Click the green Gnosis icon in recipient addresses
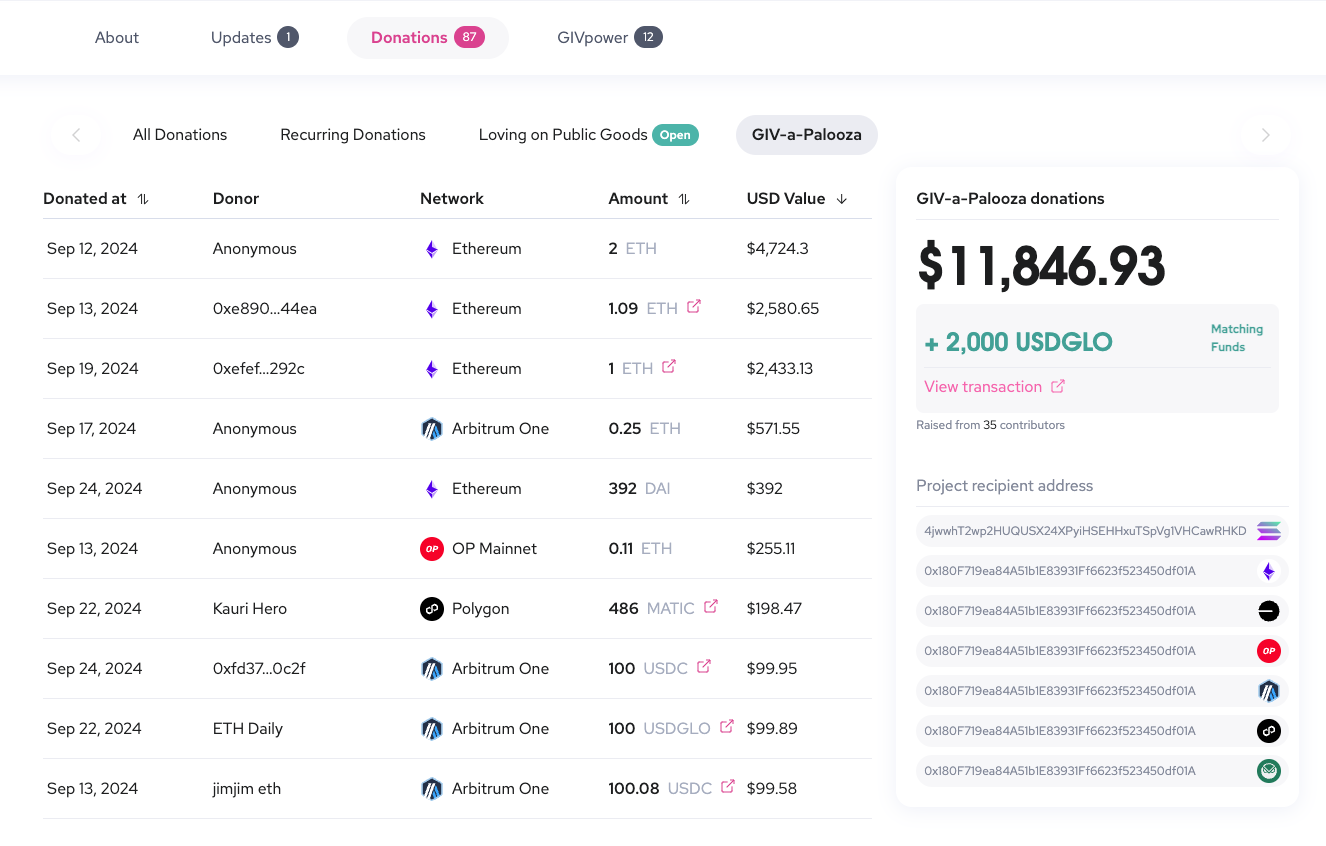Viewport: 1326px width, 846px height. (1269, 771)
